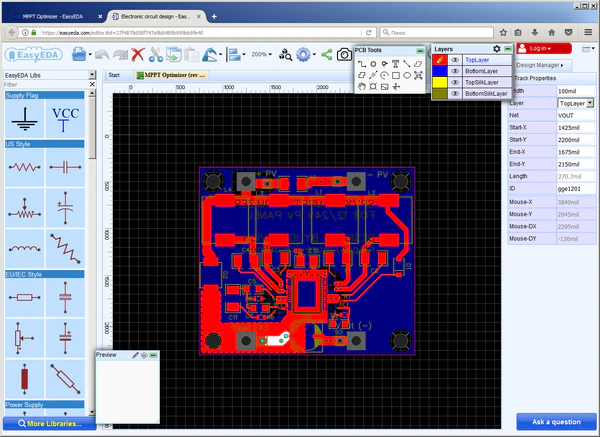Open the EasyEDA Libs dropdown
The width and height of the screenshot is (600, 437).
[x=91, y=76]
